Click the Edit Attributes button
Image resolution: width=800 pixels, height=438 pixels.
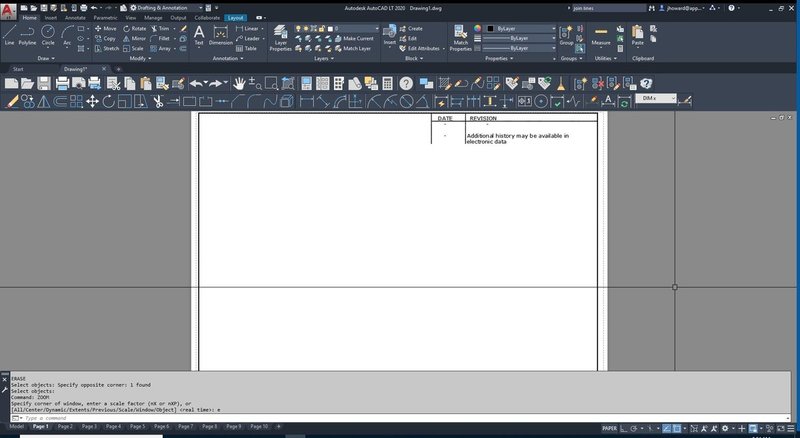[426, 48]
